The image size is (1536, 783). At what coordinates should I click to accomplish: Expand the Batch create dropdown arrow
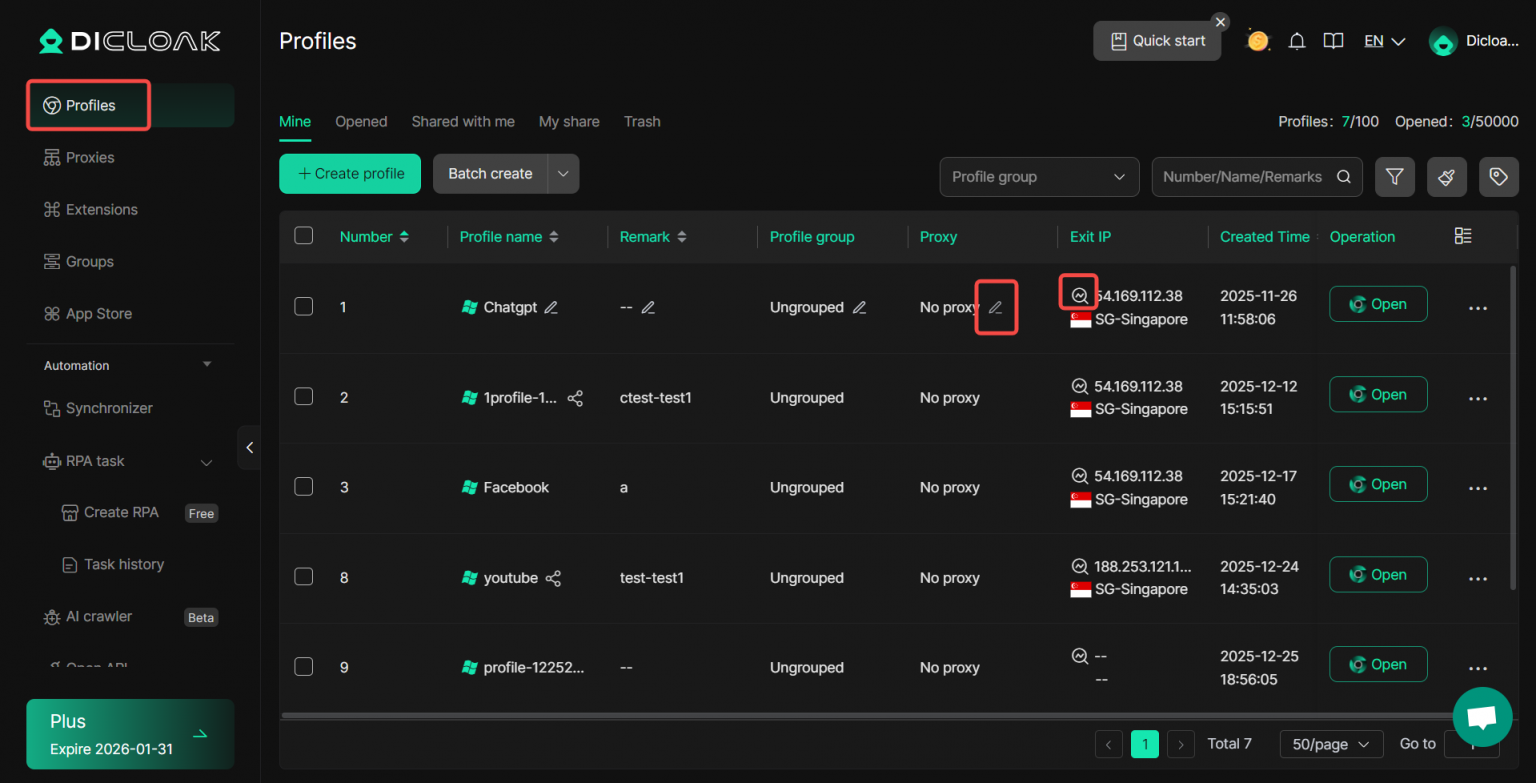(563, 173)
